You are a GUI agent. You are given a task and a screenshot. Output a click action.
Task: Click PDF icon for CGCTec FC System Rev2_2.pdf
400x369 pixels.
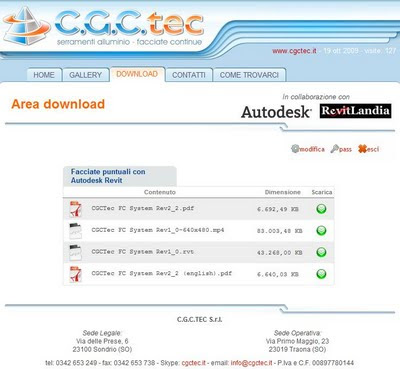[75, 209]
